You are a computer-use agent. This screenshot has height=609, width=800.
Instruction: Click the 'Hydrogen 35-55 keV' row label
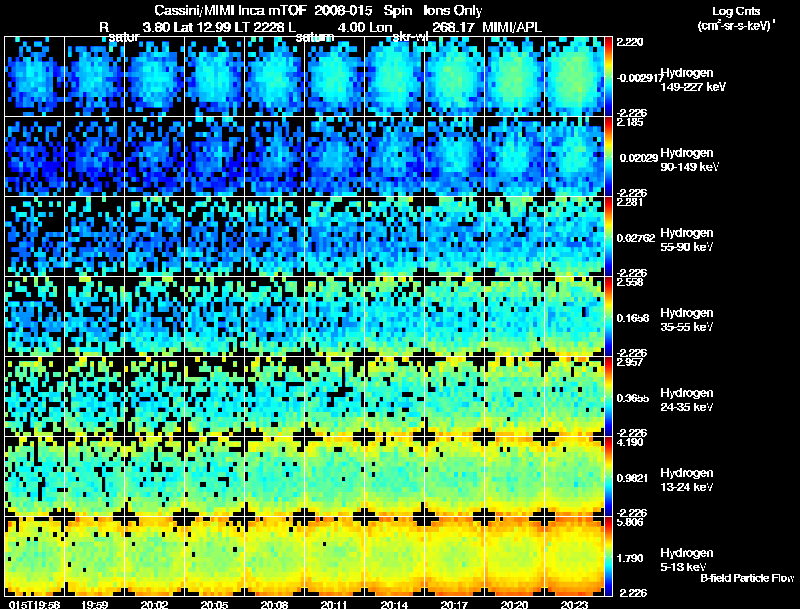click(687, 320)
